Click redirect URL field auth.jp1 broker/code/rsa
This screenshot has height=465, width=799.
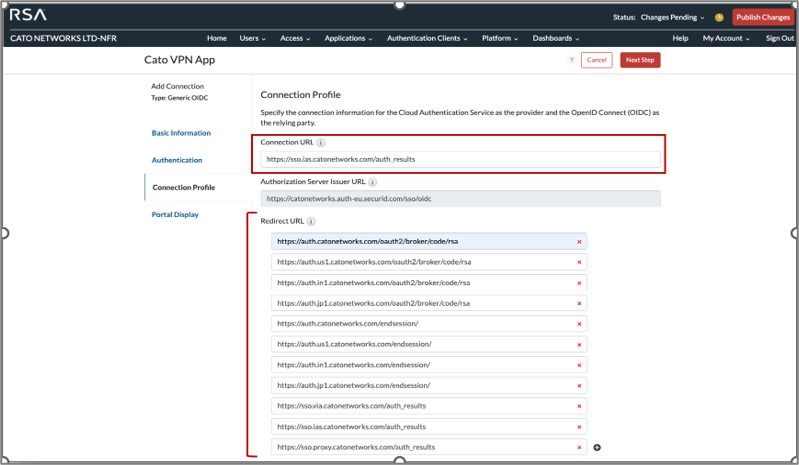pyautogui.click(x=429, y=303)
